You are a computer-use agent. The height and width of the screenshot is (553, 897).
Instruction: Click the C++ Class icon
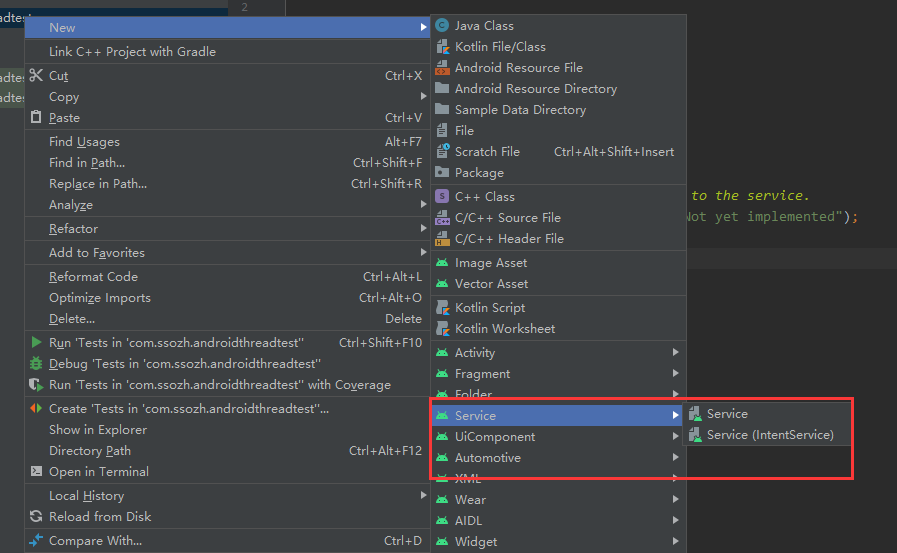pos(442,196)
